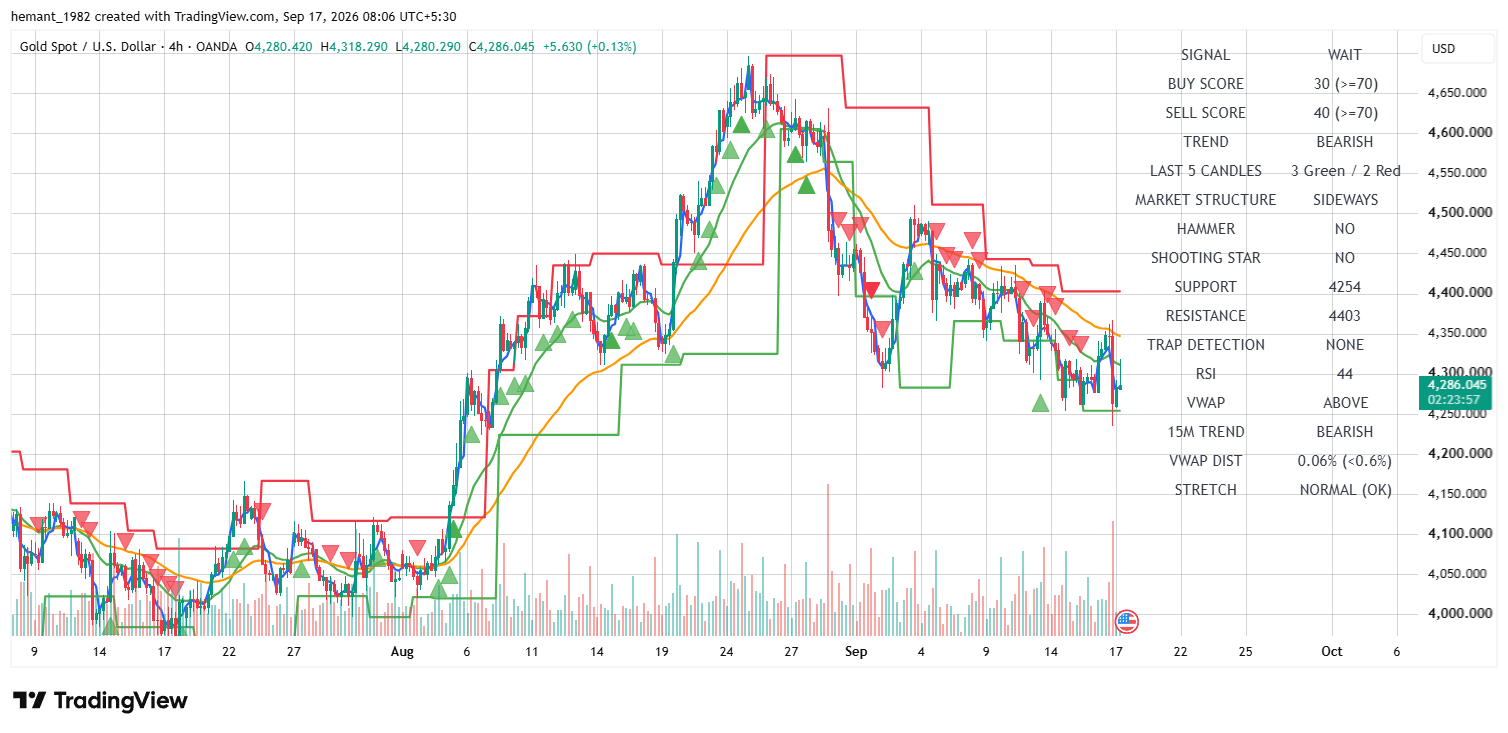Click the 15M TREND label
This screenshot has width=1508, height=733.
pos(1205,432)
